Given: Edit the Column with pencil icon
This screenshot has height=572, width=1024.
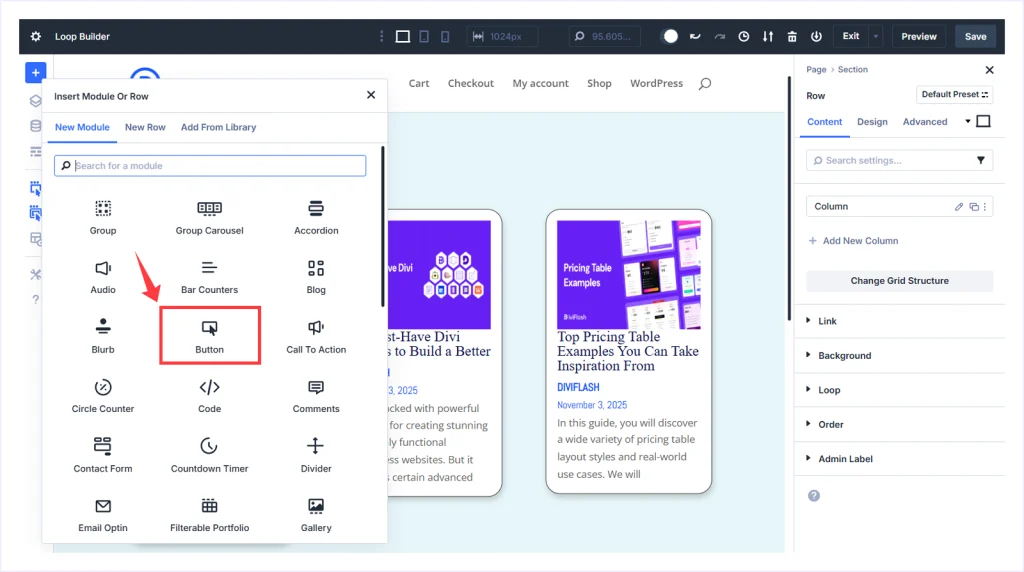Looking at the screenshot, I should (959, 207).
